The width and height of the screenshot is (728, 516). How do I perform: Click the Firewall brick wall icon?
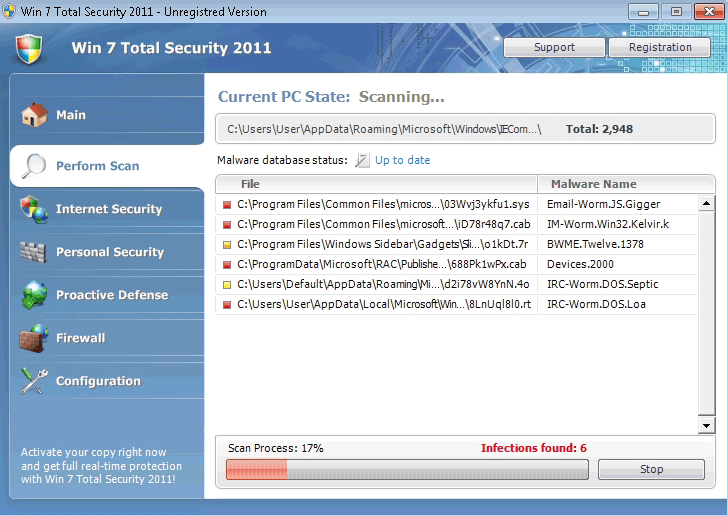pyautogui.click(x=34, y=338)
